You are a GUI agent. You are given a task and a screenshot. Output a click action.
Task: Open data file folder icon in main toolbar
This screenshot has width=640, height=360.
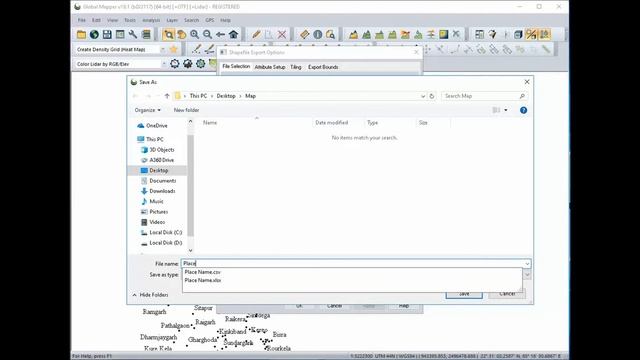[81, 35]
